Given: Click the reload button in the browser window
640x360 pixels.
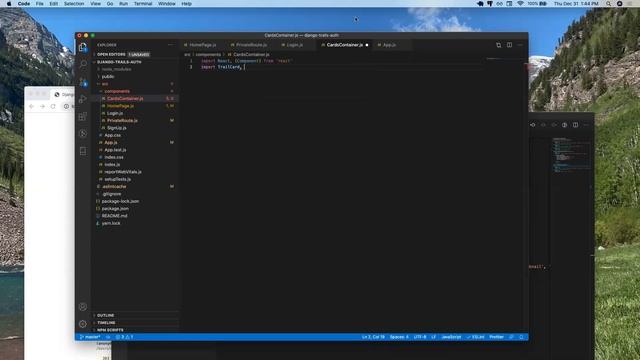Looking at the screenshot, I should [x=53, y=106].
